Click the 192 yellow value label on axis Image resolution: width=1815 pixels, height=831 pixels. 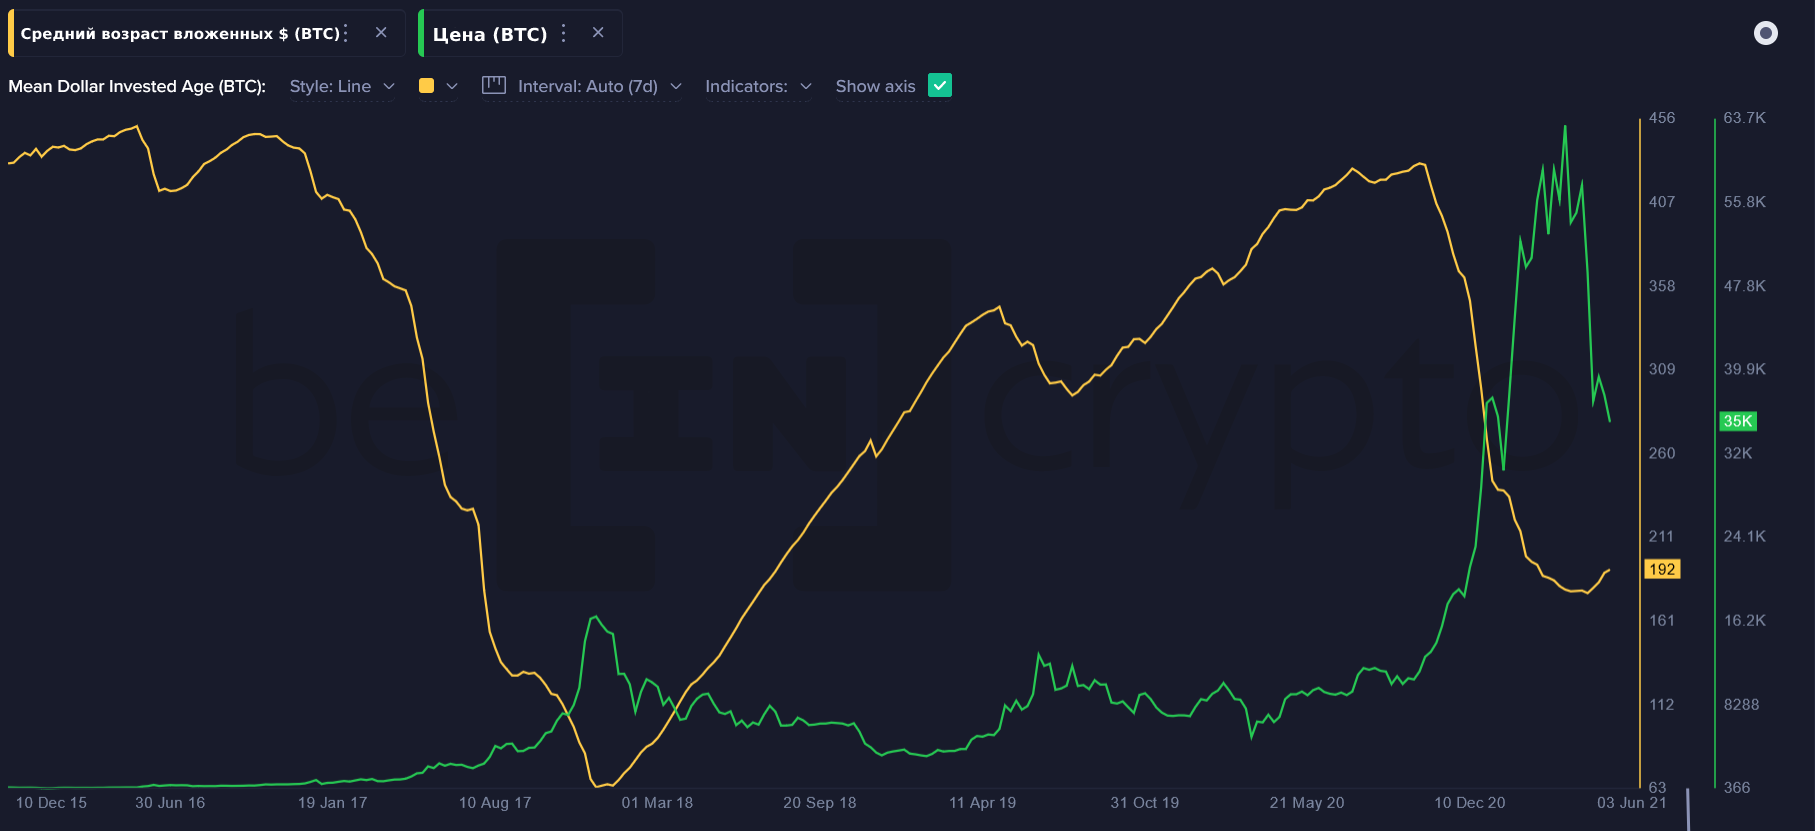tap(1662, 569)
